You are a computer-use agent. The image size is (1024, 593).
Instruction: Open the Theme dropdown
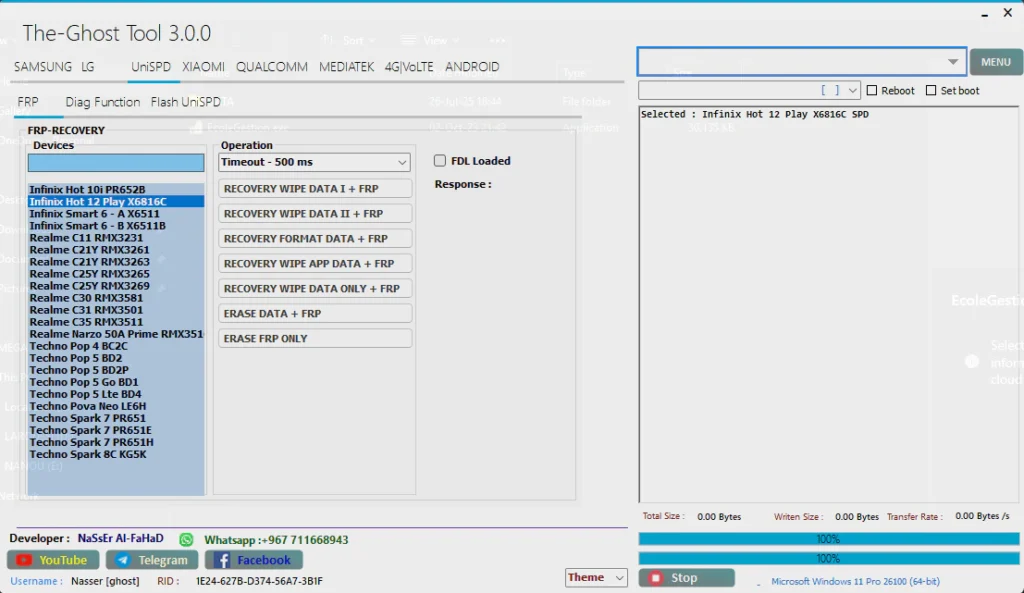619,578
